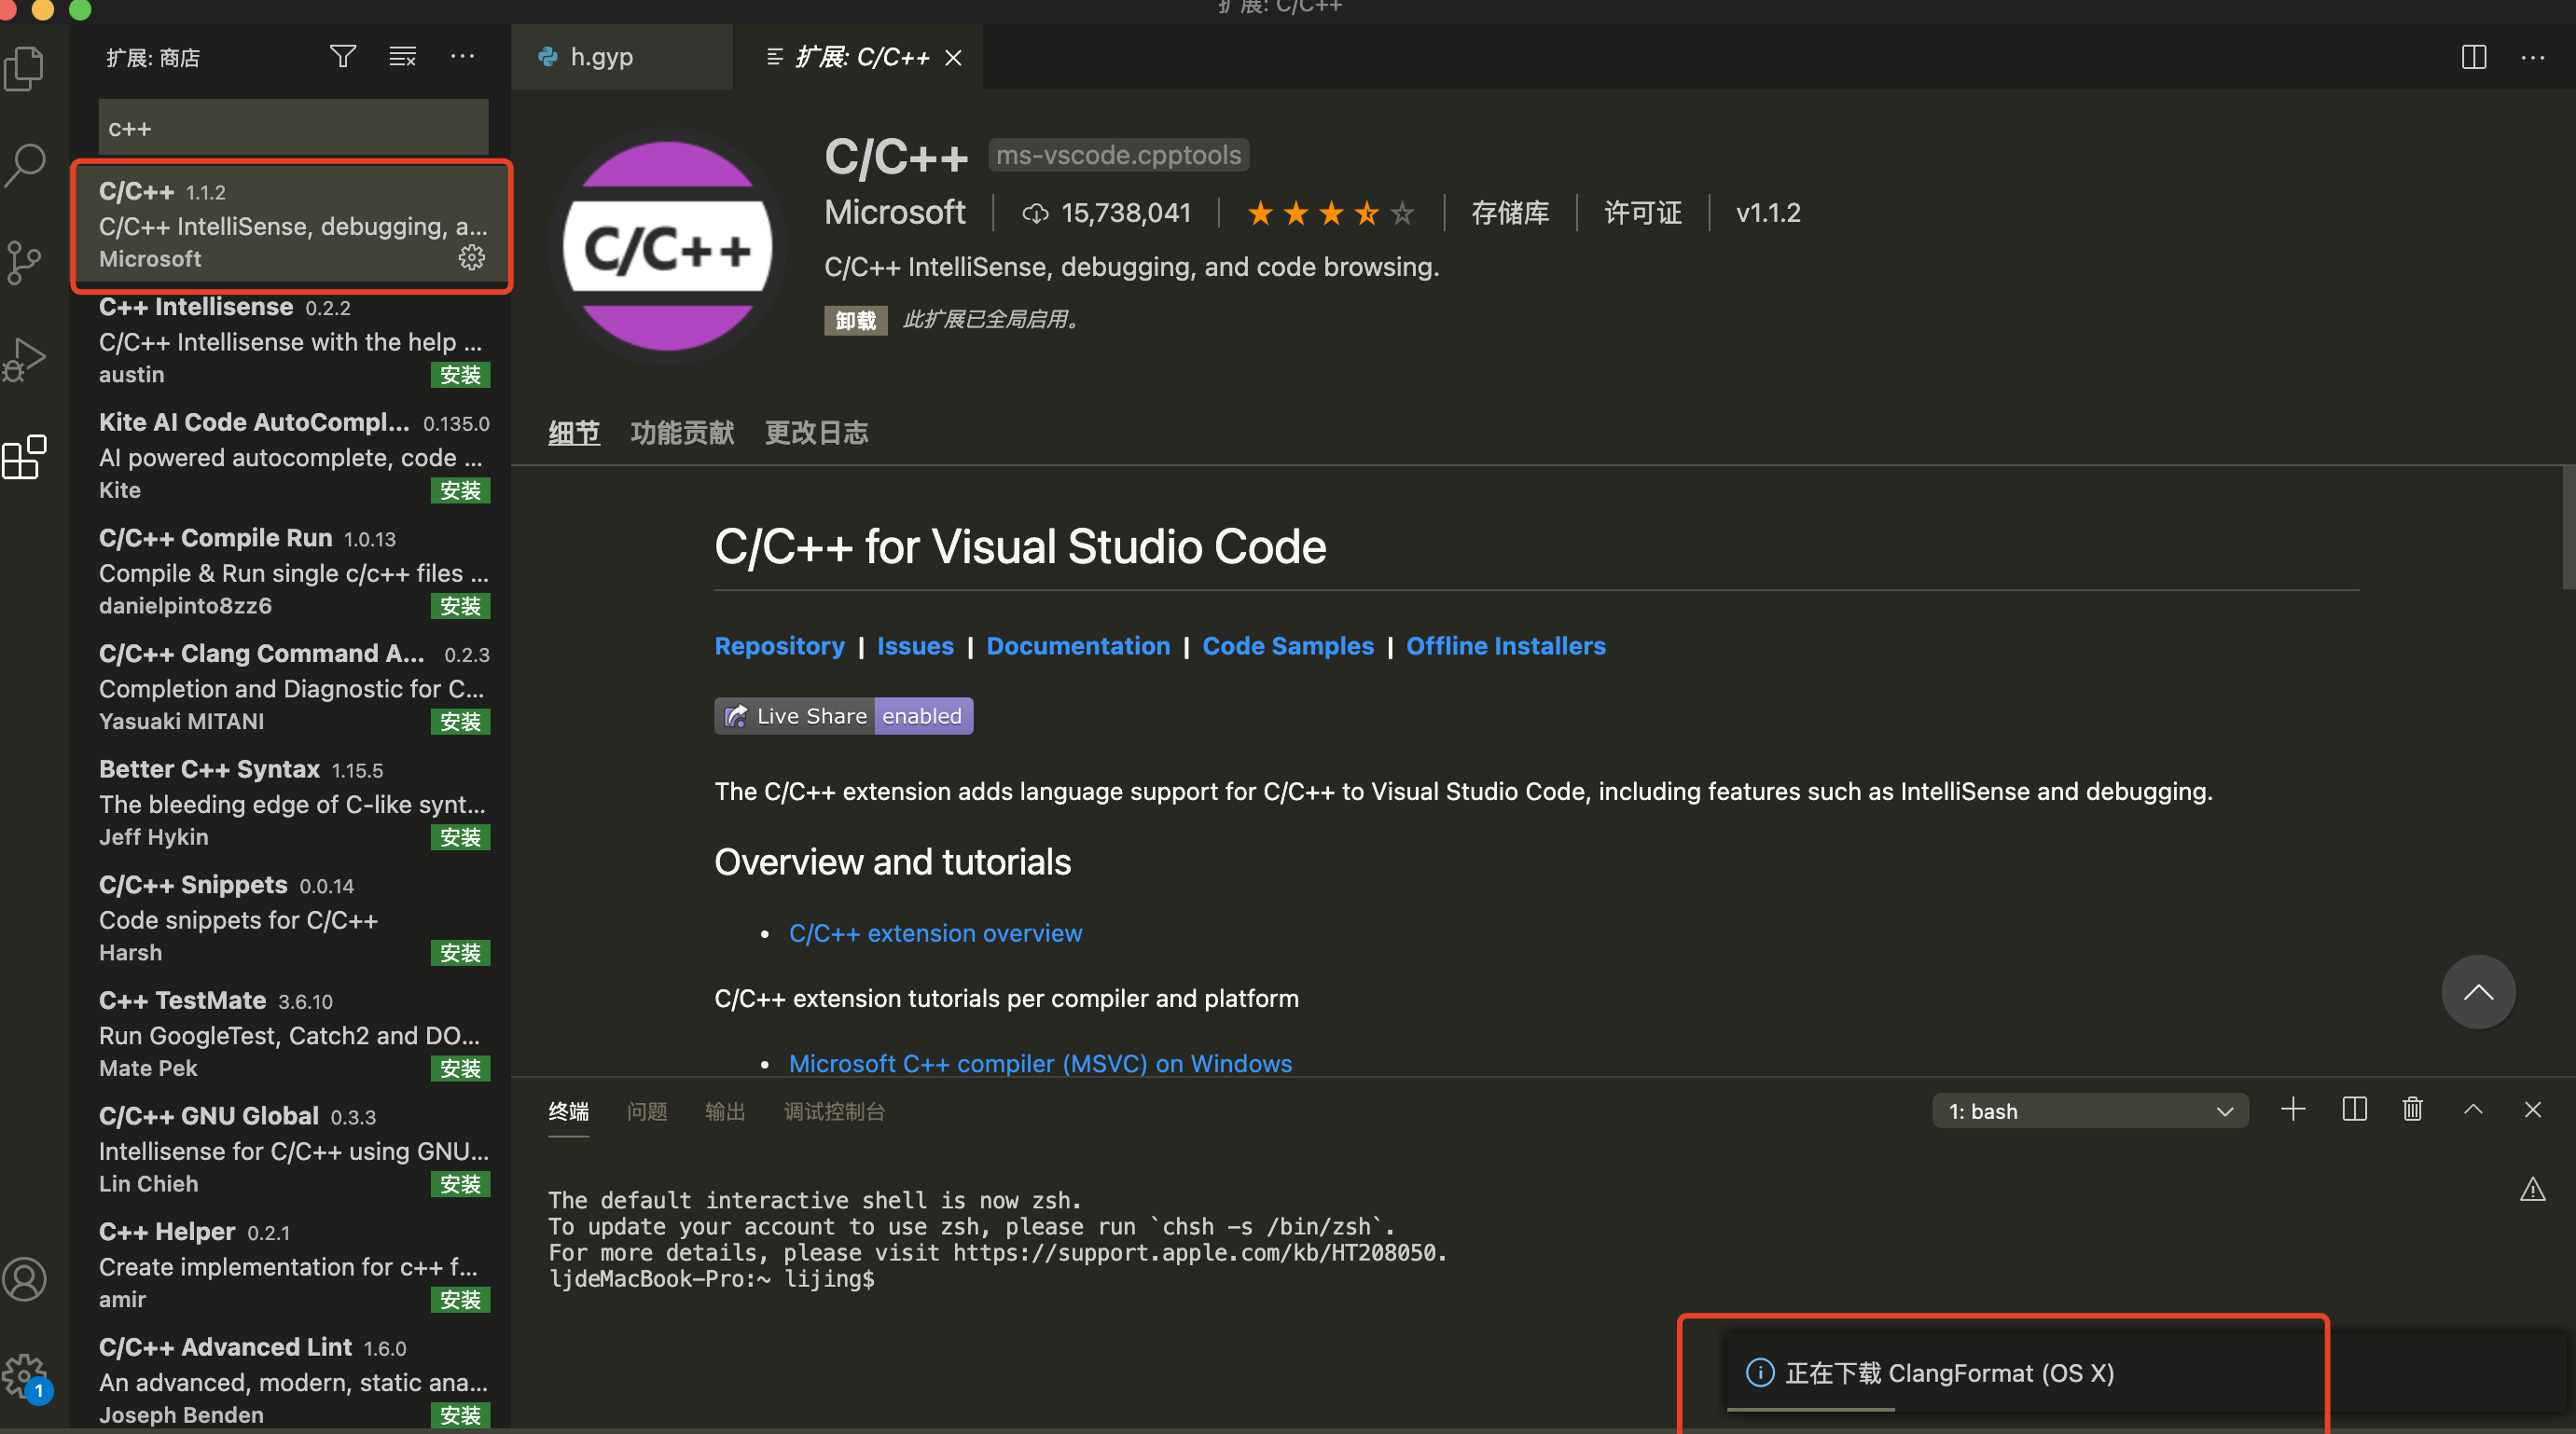
Task: Open Microsoft C++ compiler (MSVC) on Windows link
Action: tap(1040, 1063)
